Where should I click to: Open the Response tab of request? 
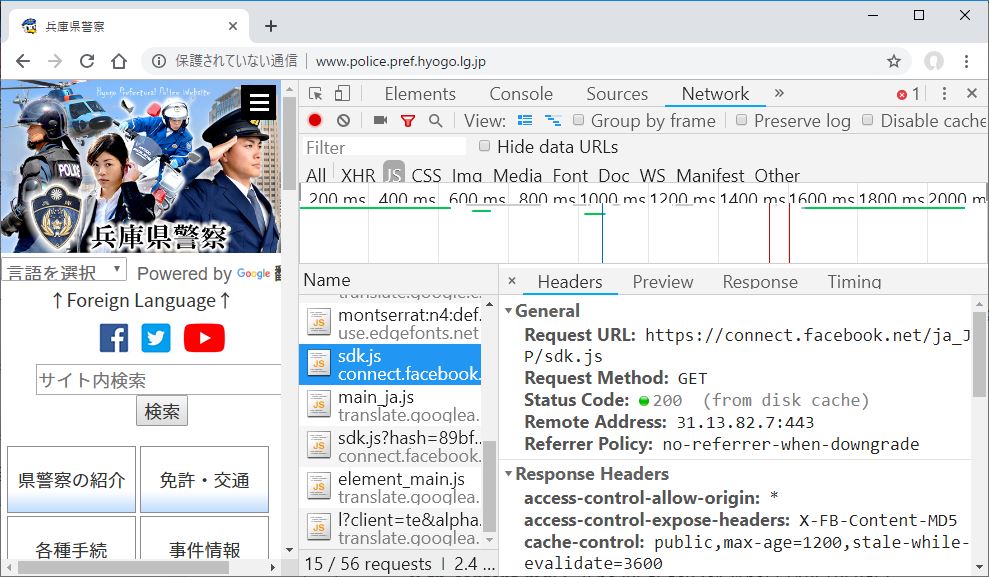coord(760,282)
